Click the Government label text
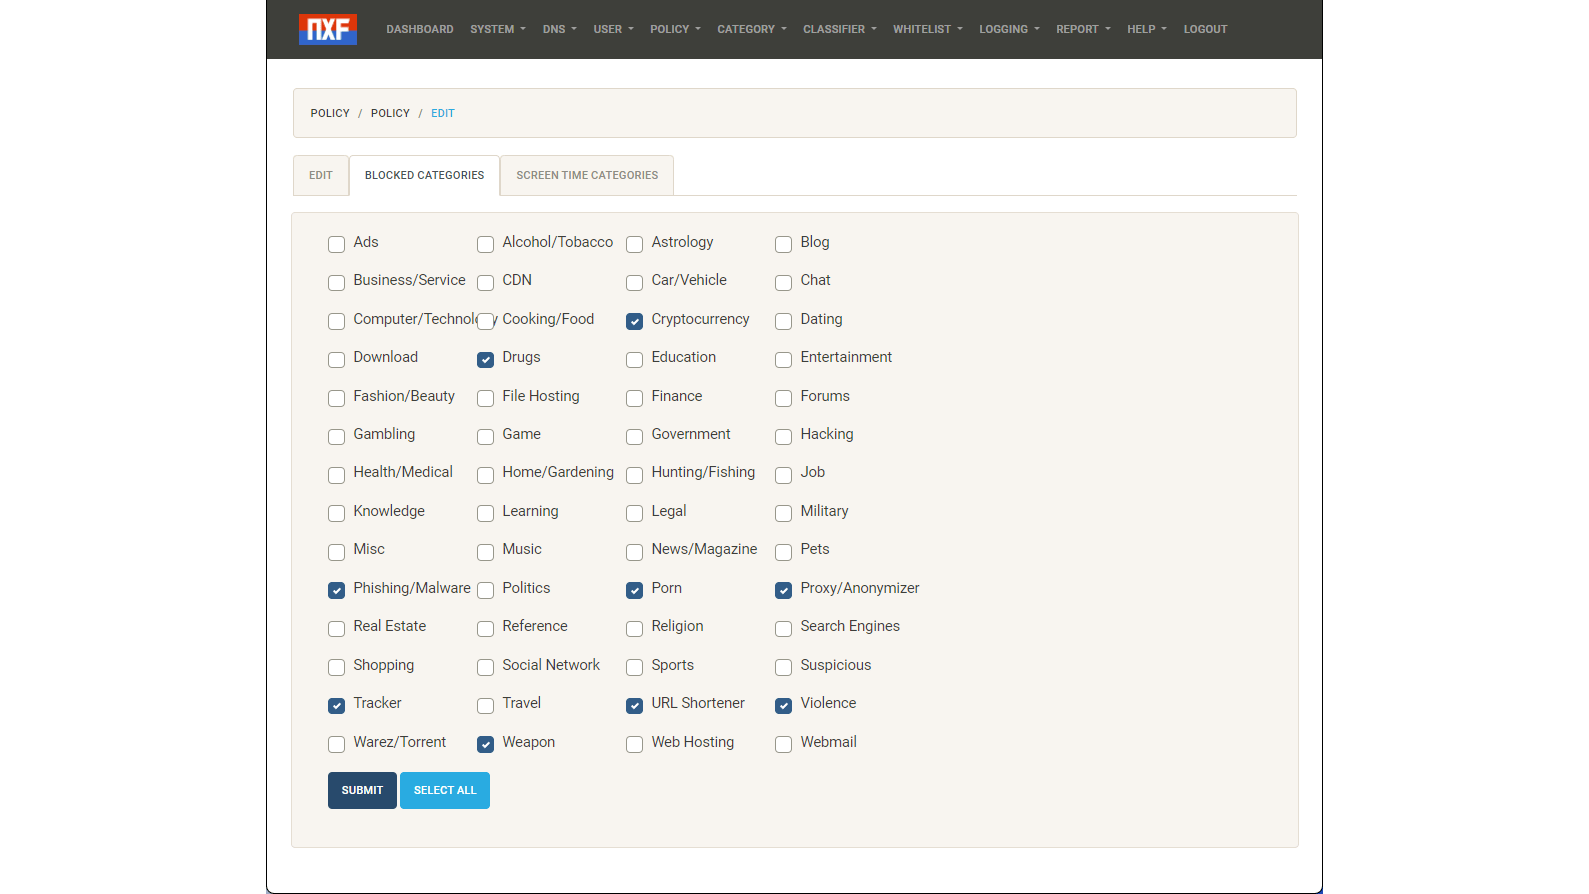 (691, 434)
